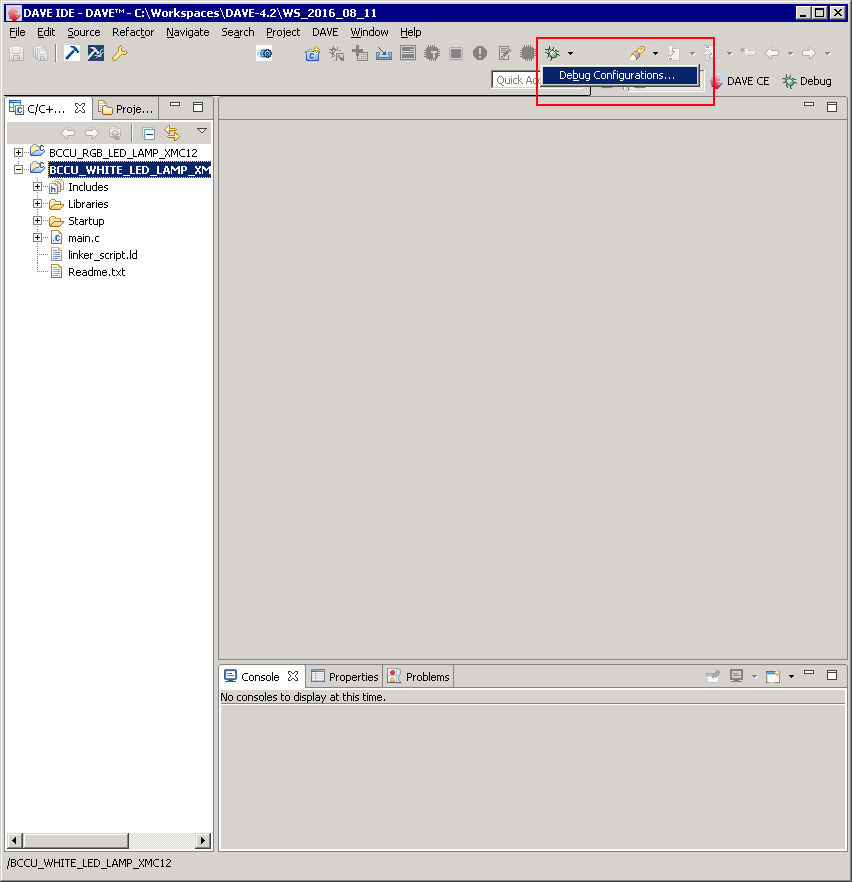852x882 pixels.
Task: Click Collapse All in the project explorer
Action: pyautogui.click(x=148, y=133)
